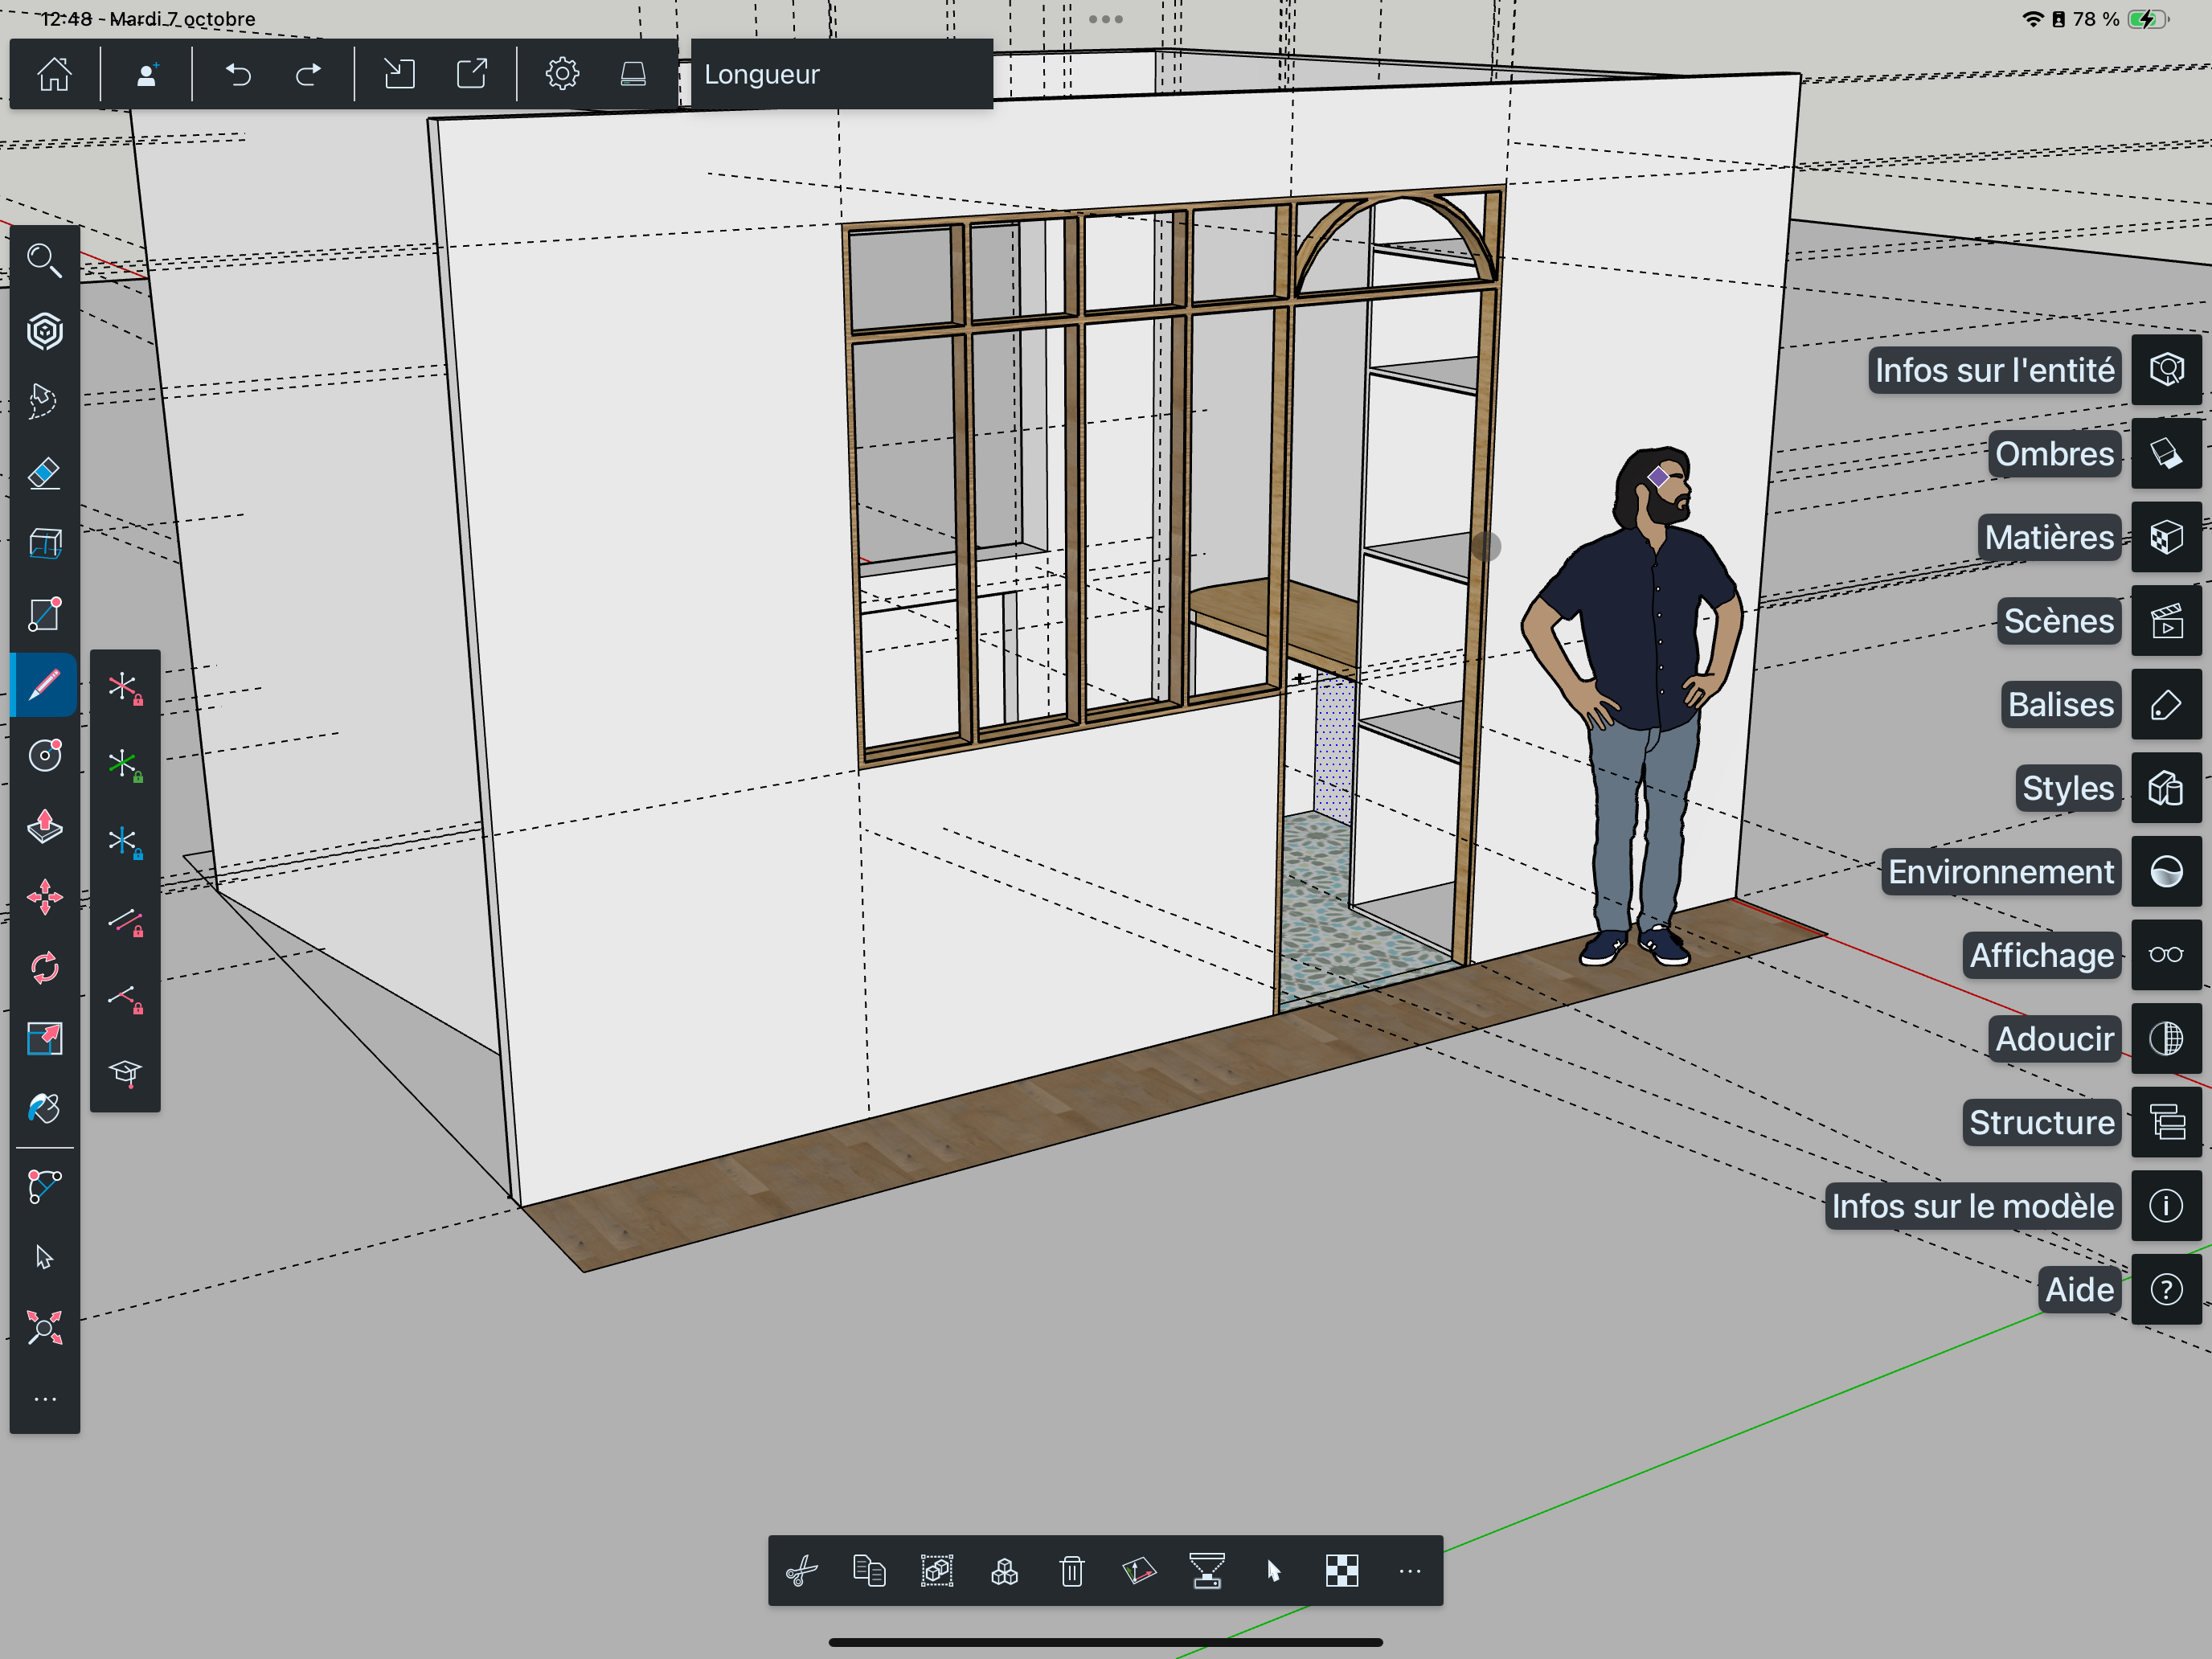Open iPad multitasking three-dots menu
Screen dimensions: 2212x1659
pyautogui.click(x=1106, y=19)
